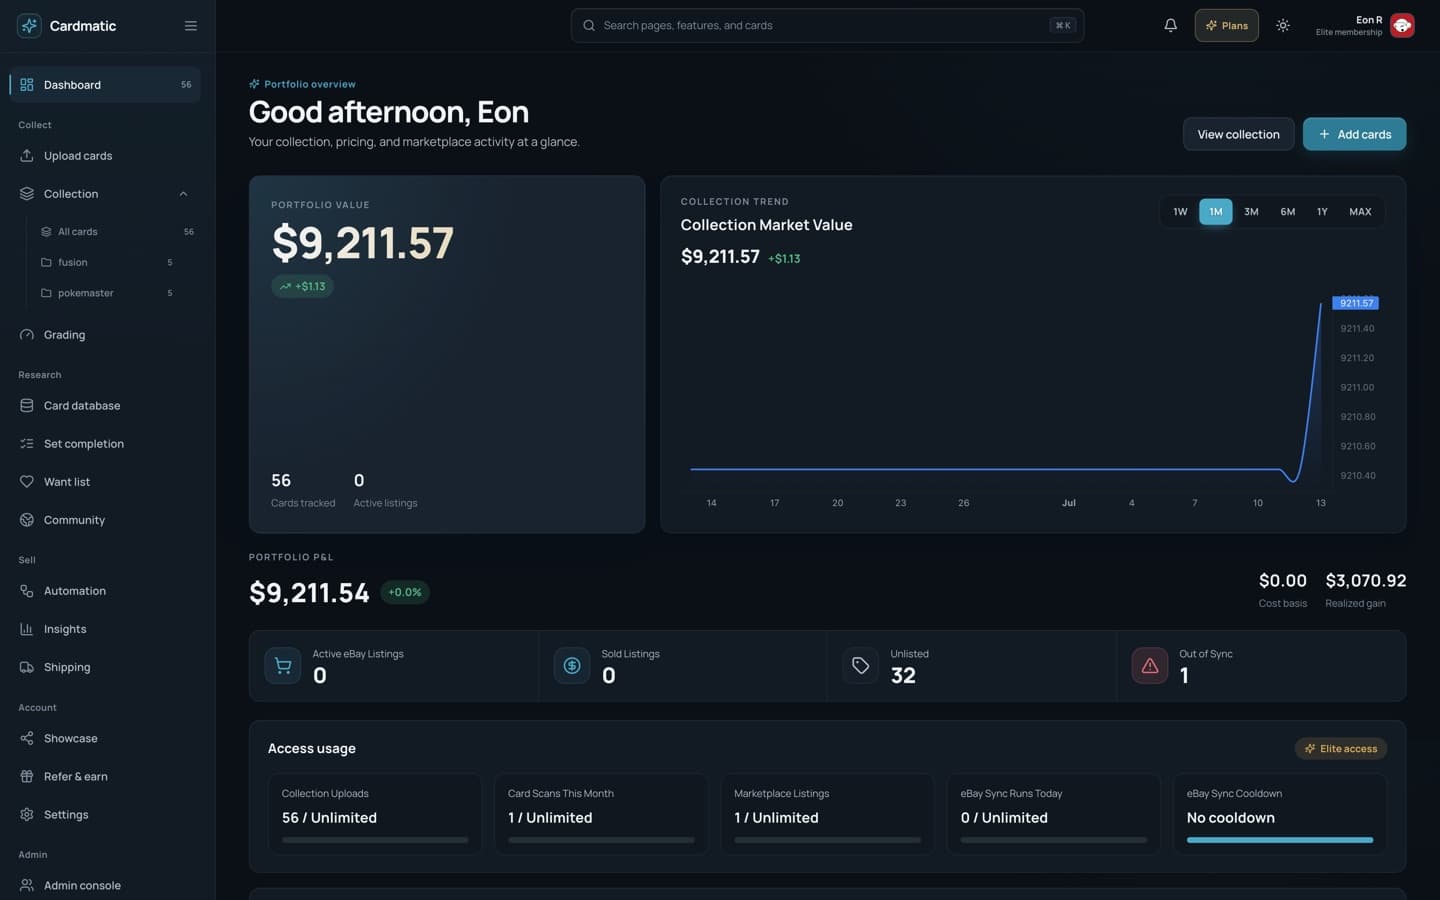The height and width of the screenshot is (900, 1440).
Task: Click the 9211.57 chart value marker
Action: [1356, 303]
